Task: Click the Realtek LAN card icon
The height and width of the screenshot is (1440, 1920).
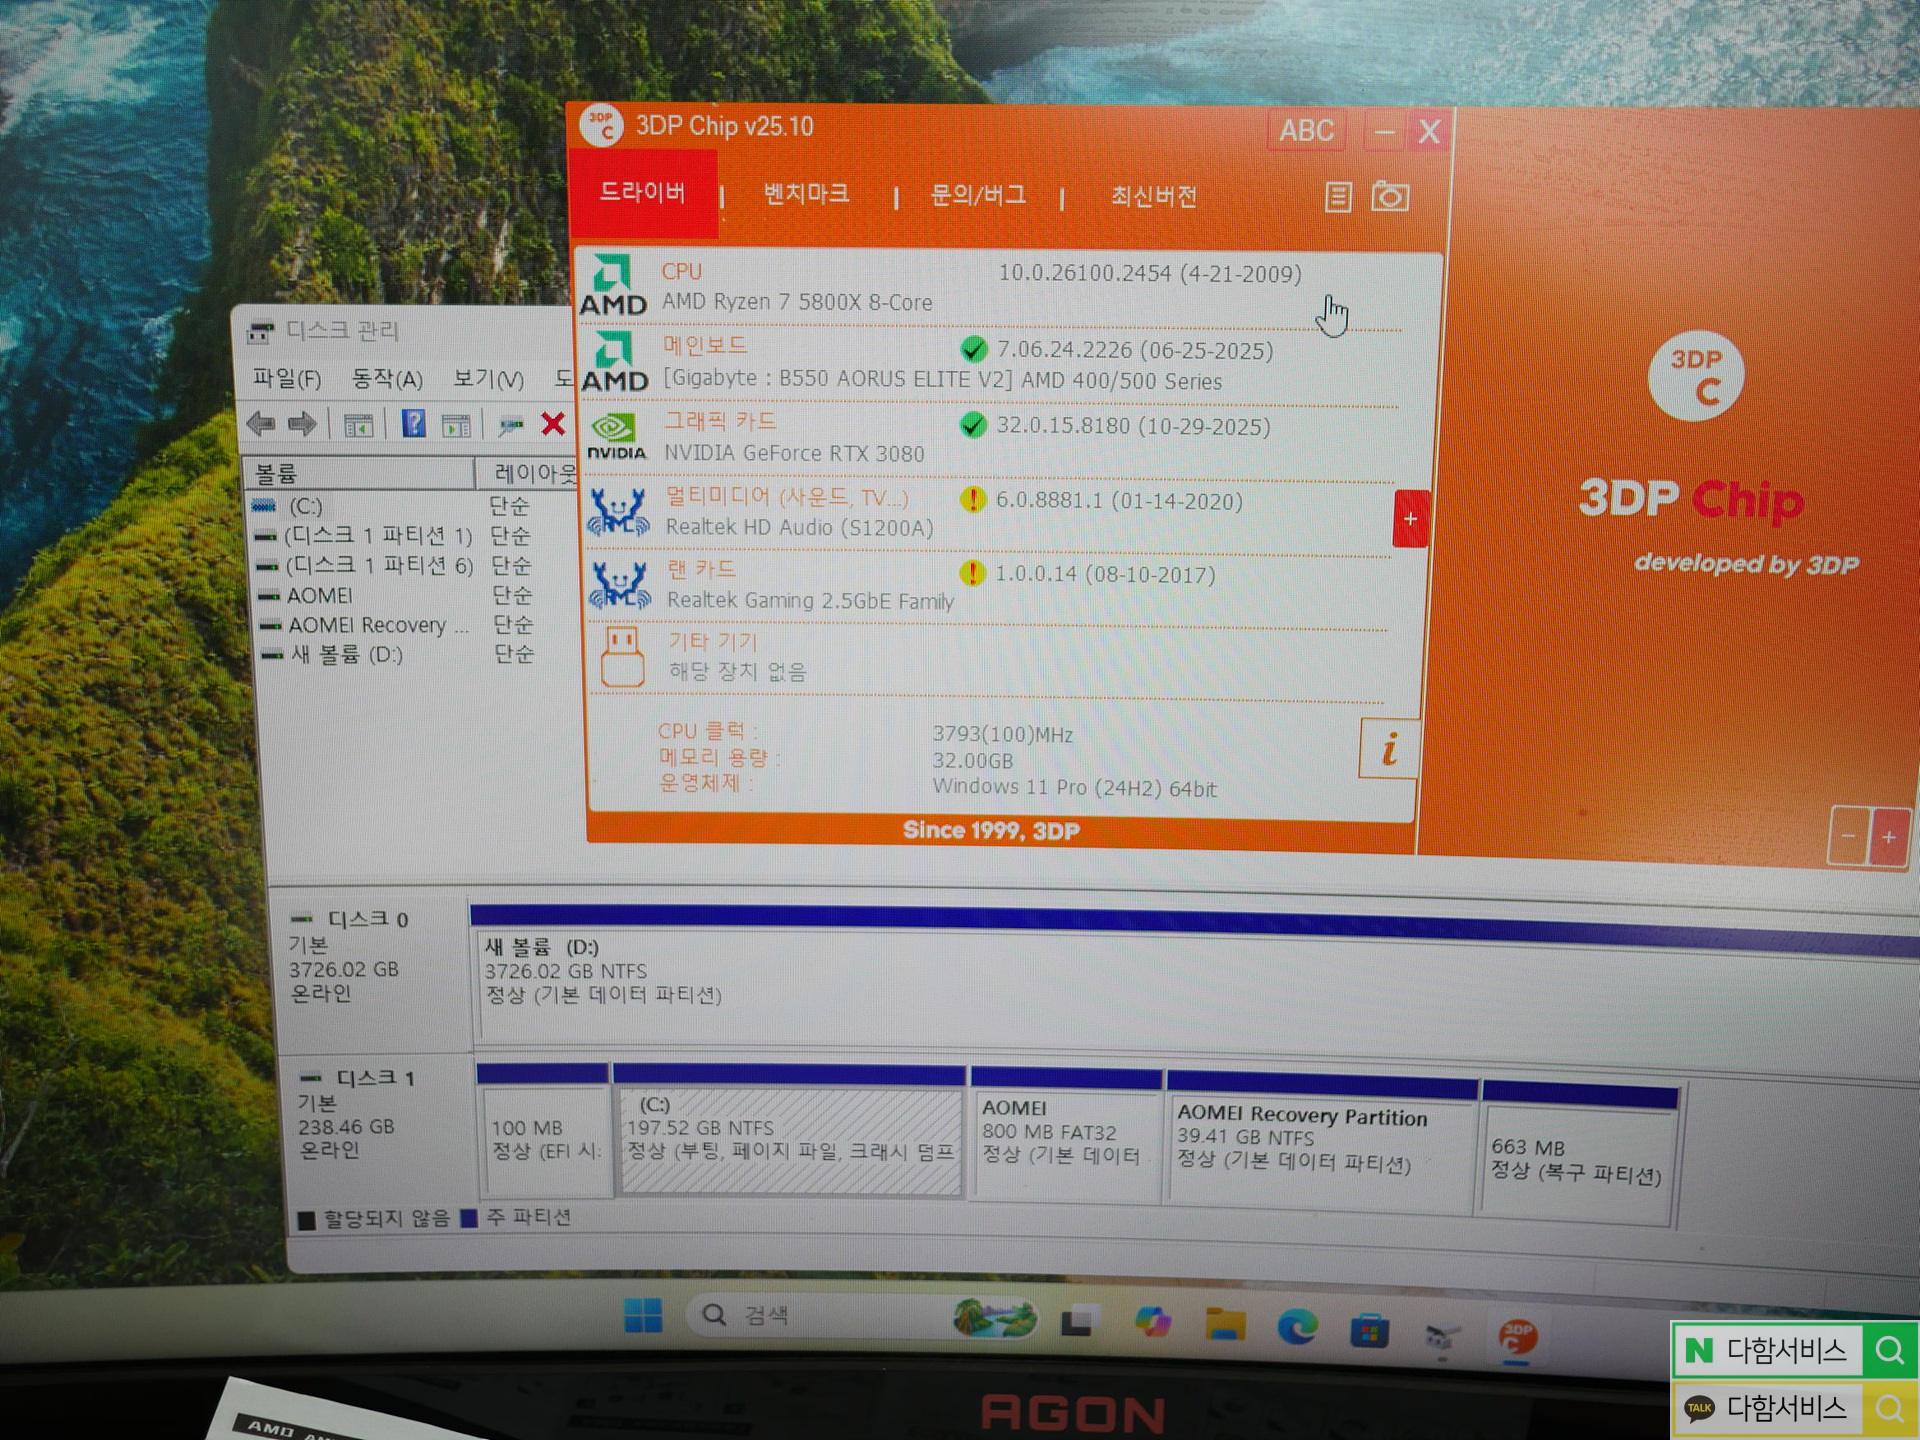Action: pos(619,585)
